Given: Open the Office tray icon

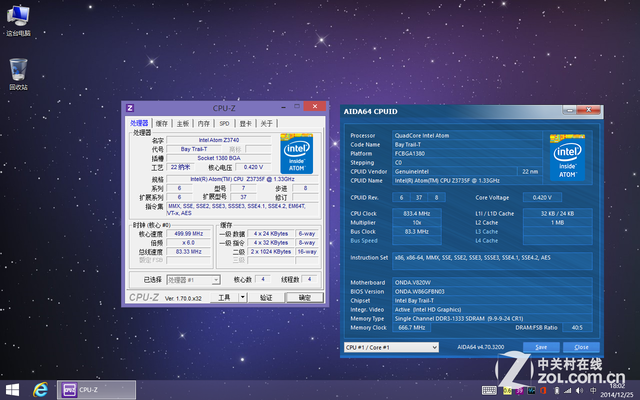Looking at the screenshot, I should tap(543, 391).
